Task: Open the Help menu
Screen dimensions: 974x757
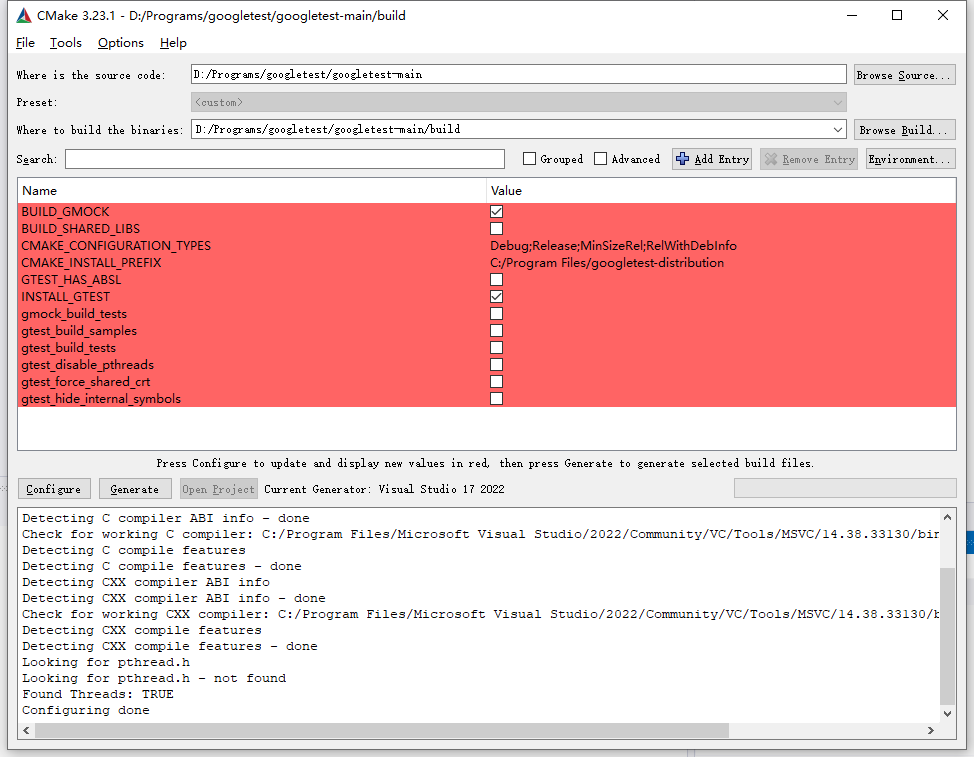Action: pos(173,43)
